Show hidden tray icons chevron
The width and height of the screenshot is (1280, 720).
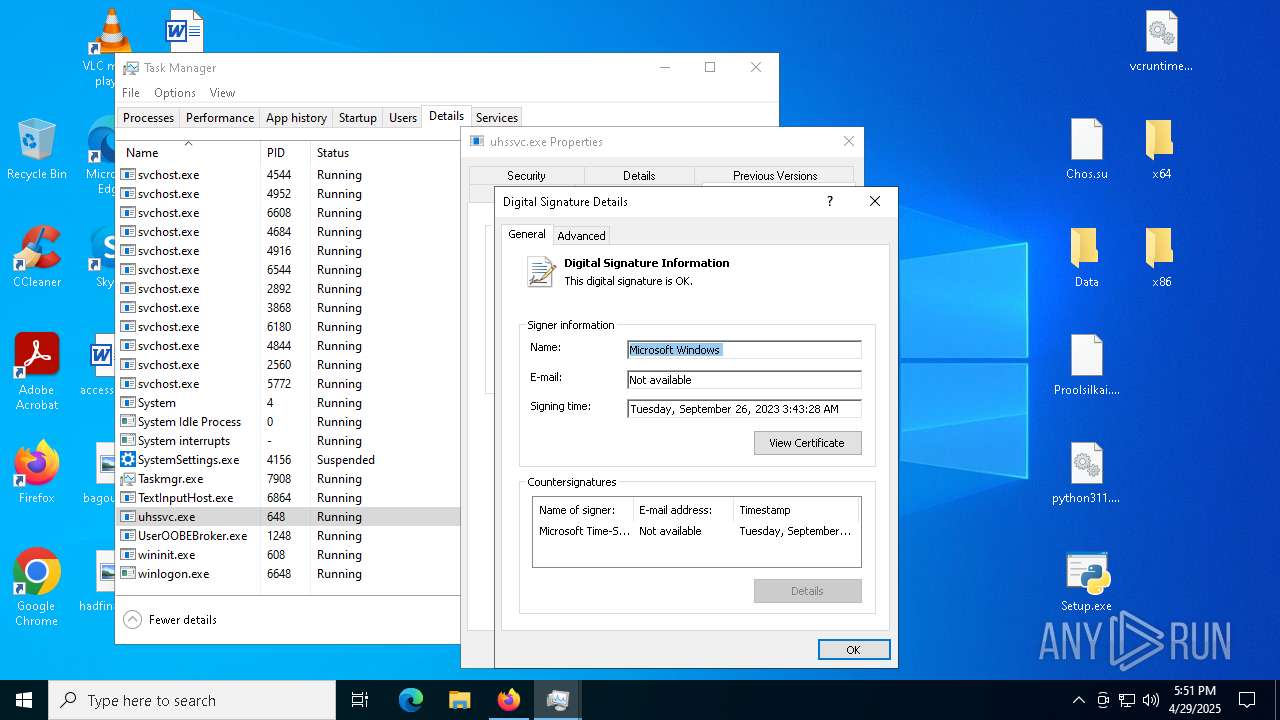[1078, 700]
